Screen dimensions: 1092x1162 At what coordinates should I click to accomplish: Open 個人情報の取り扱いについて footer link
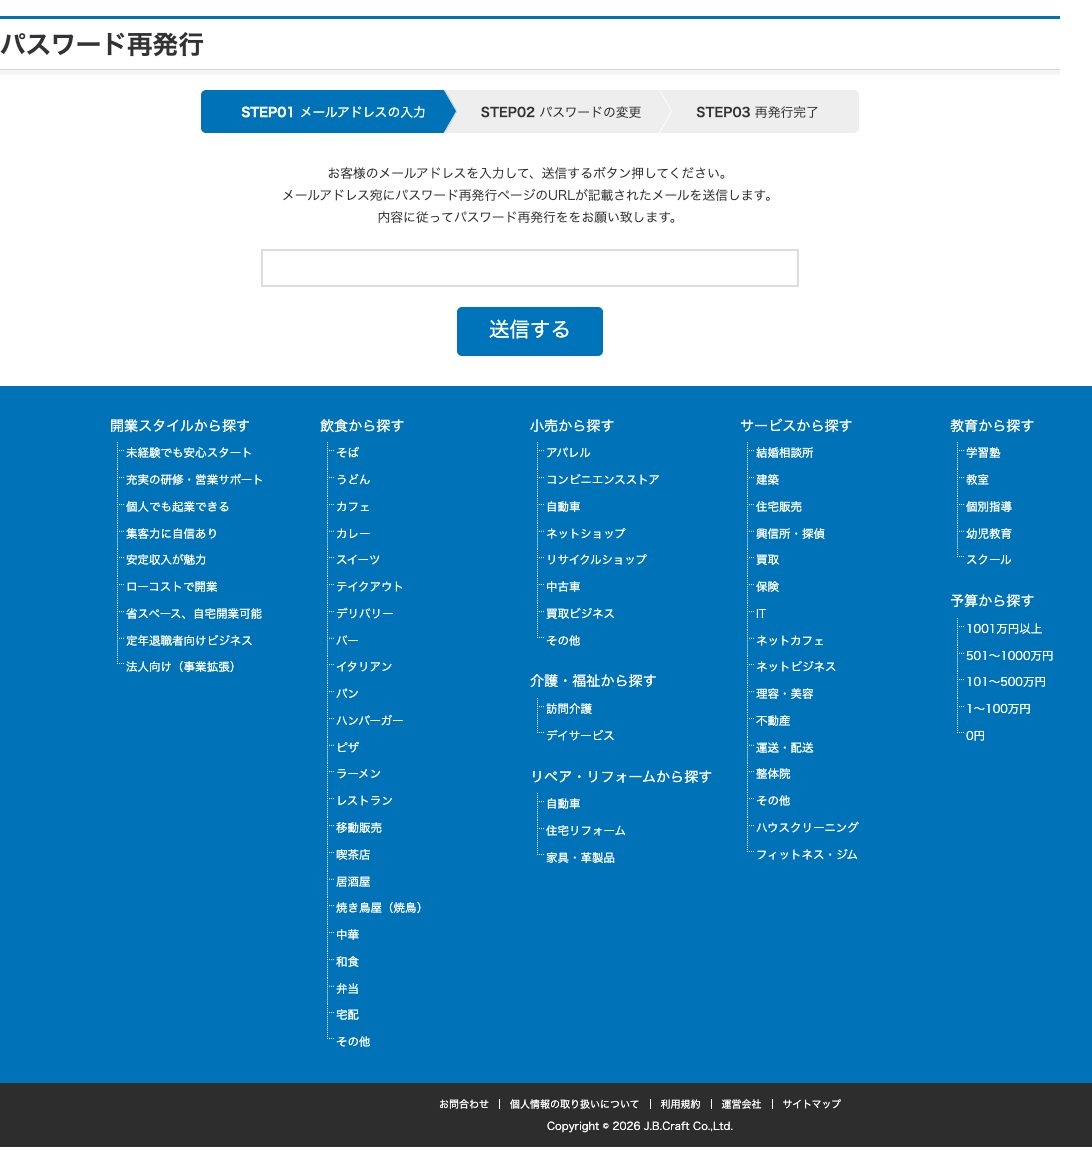coord(574,1103)
